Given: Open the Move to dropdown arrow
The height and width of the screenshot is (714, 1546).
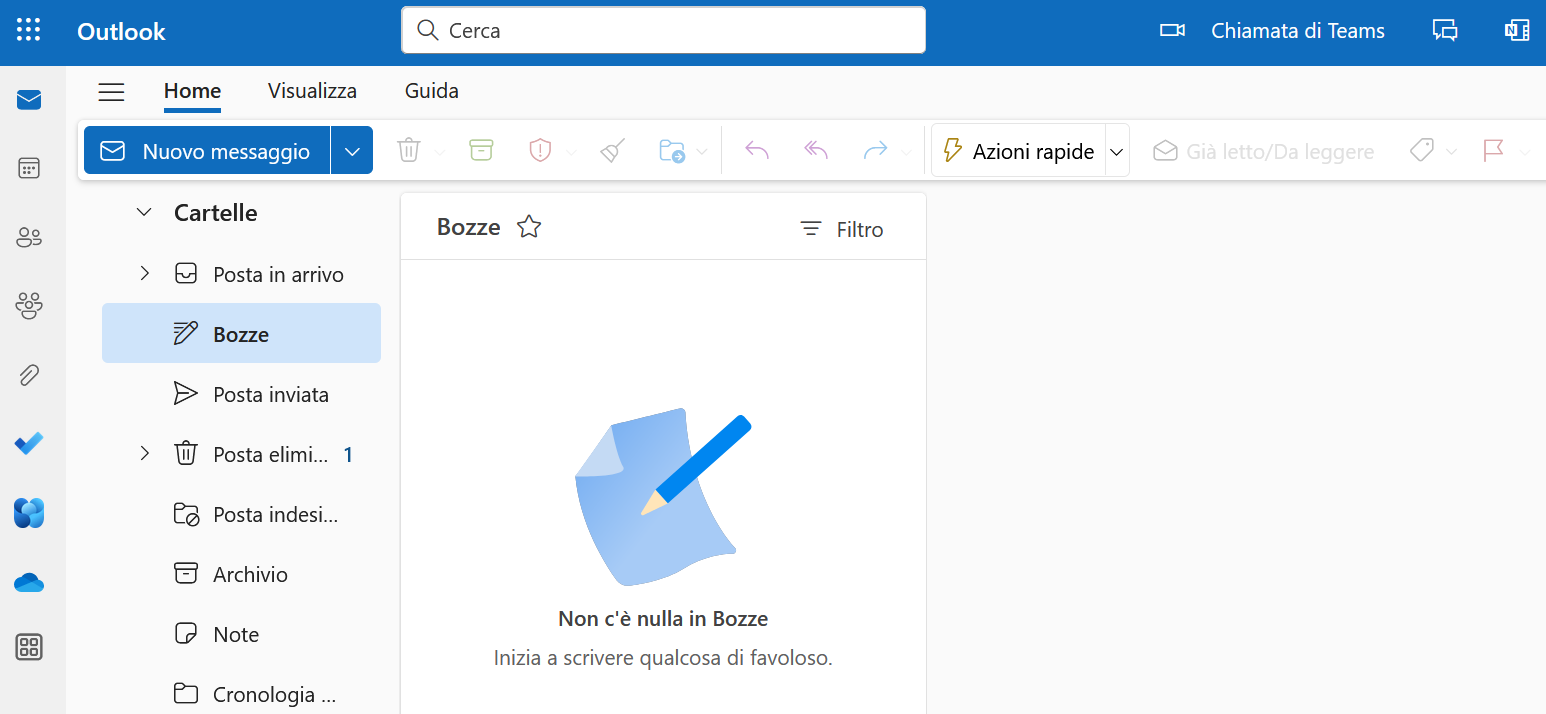Looking at the screenshot, I should pyautogui.click(x=702, y=152).
